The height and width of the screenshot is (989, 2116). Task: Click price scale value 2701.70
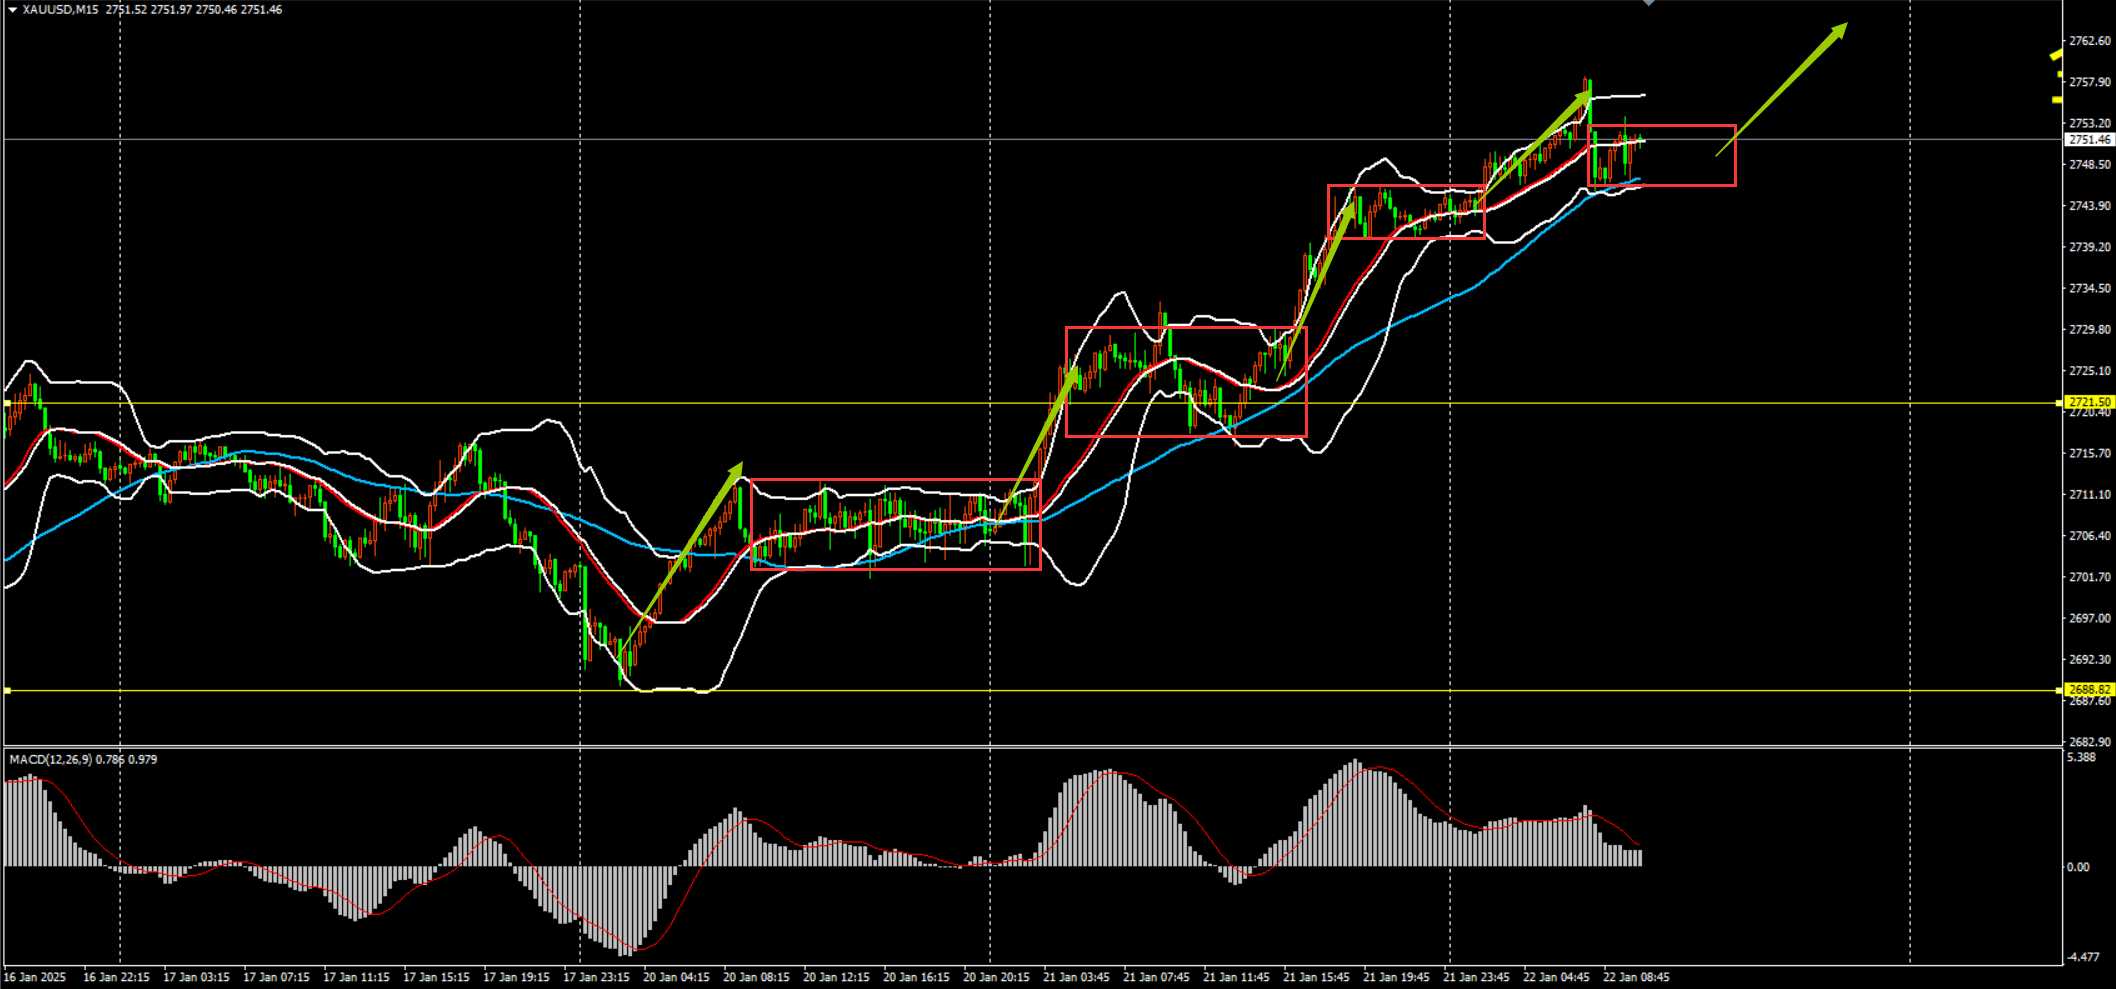click(x=2090, y=577)
